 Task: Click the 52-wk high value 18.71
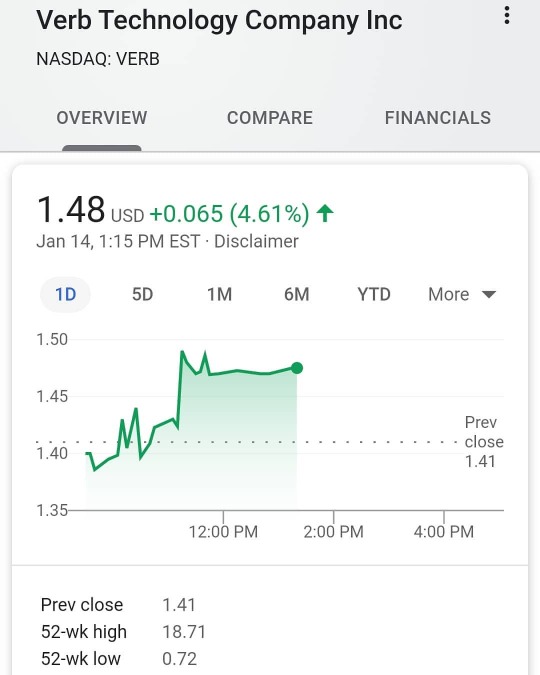(184, 632)
